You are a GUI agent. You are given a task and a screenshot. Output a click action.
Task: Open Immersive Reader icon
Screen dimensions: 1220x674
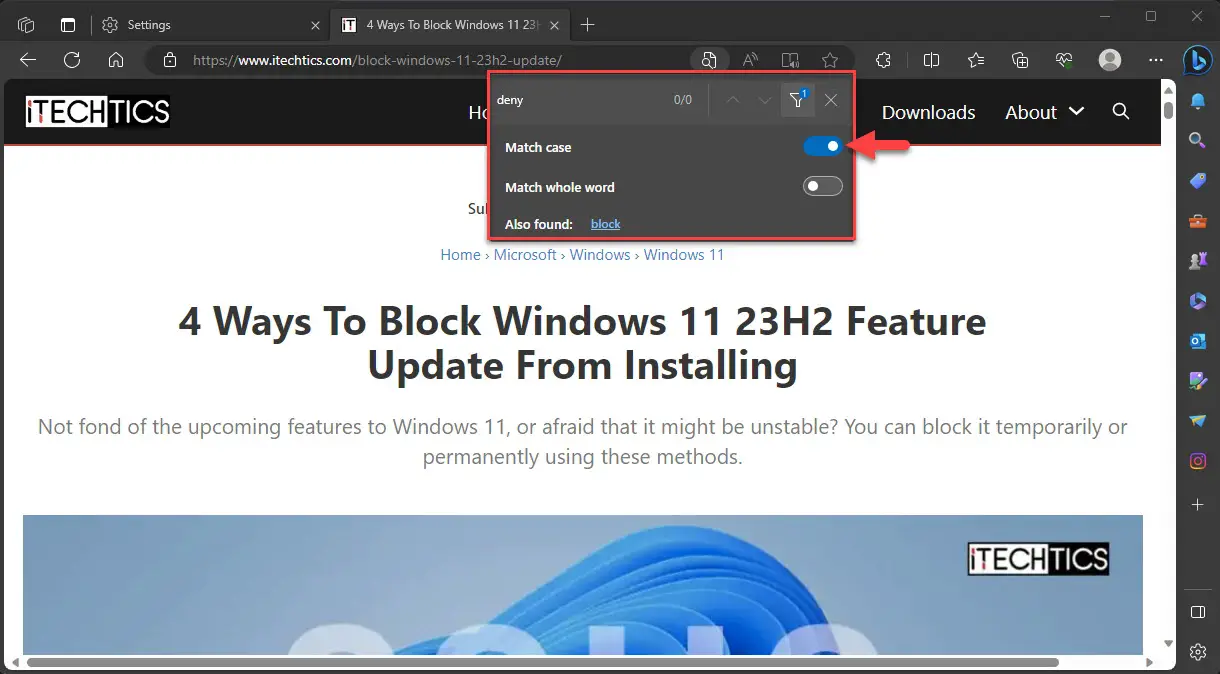[790, 60]
